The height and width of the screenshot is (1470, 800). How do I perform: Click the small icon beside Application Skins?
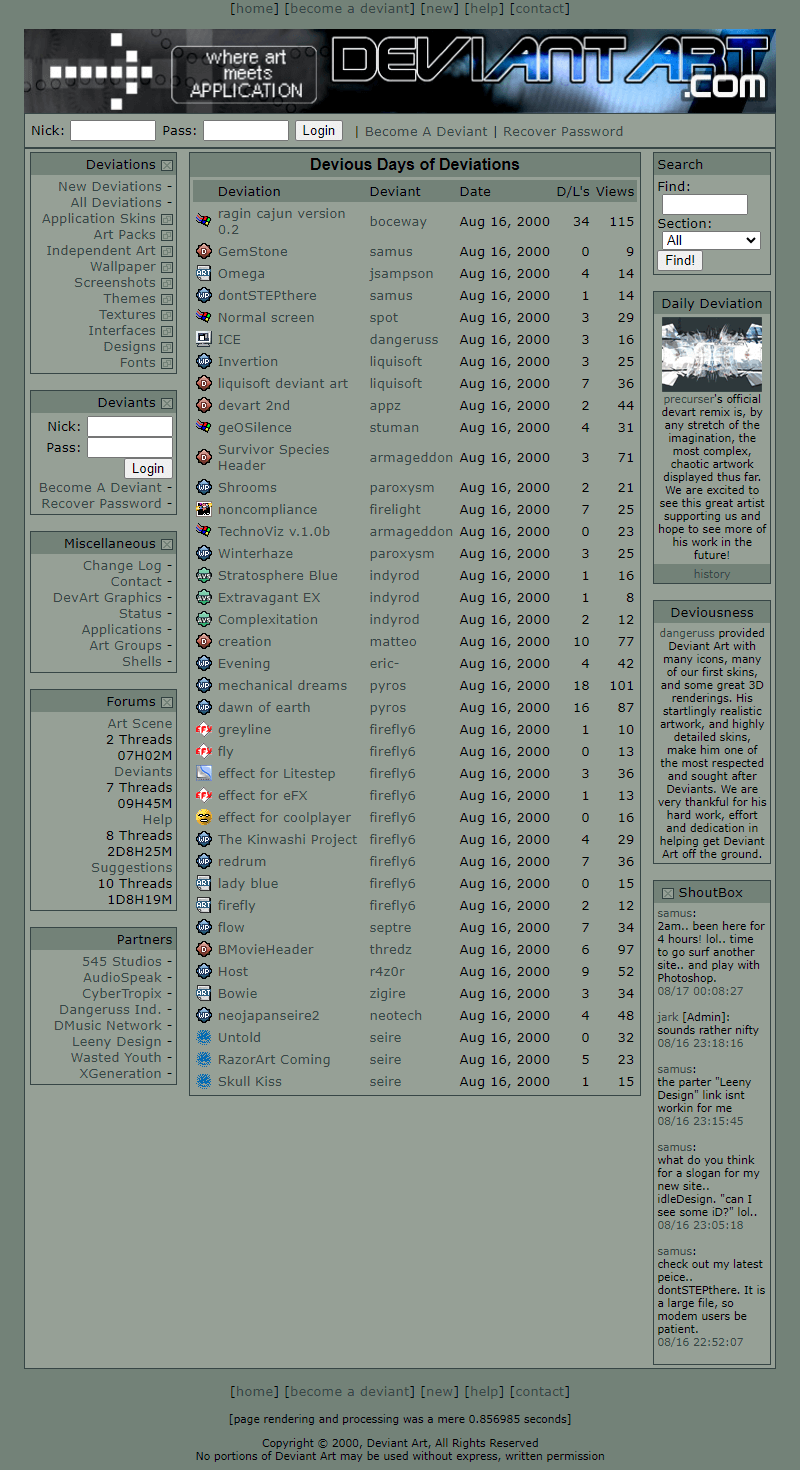(x=167, y=219)
